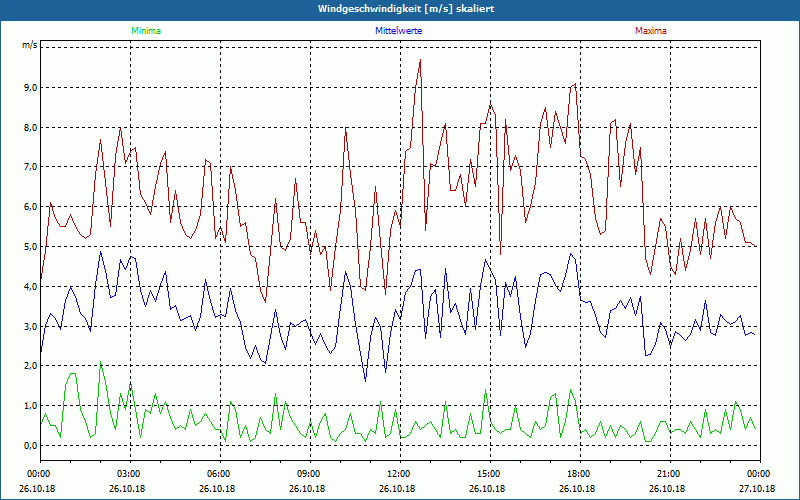
Task: Click the 1,0 y-axis value
Action: [30, 406]
